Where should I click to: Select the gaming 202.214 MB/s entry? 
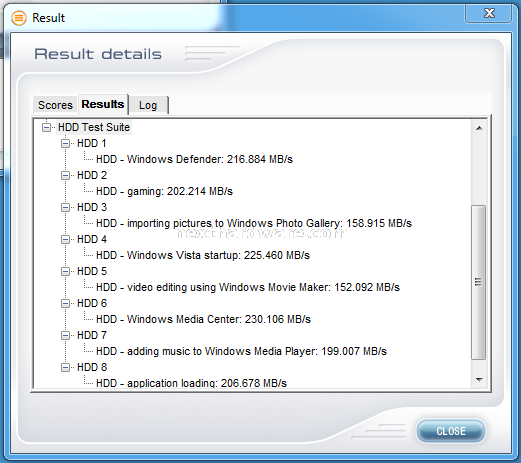pos(164,191)
